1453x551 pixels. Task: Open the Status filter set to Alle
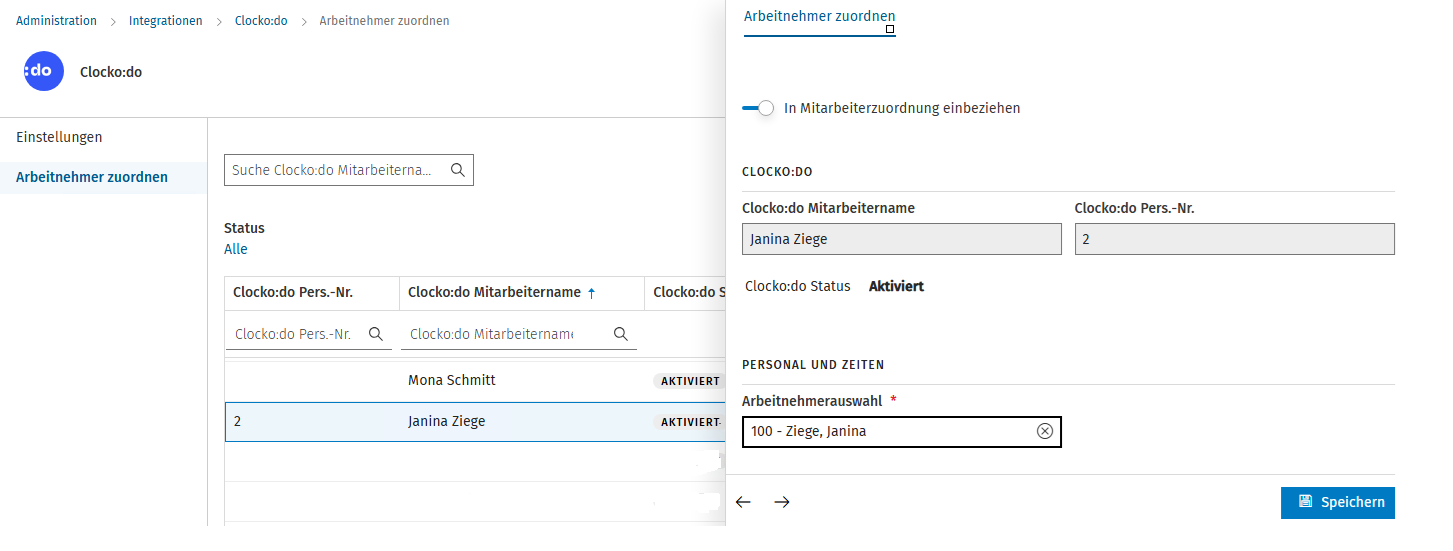point(236,249)
